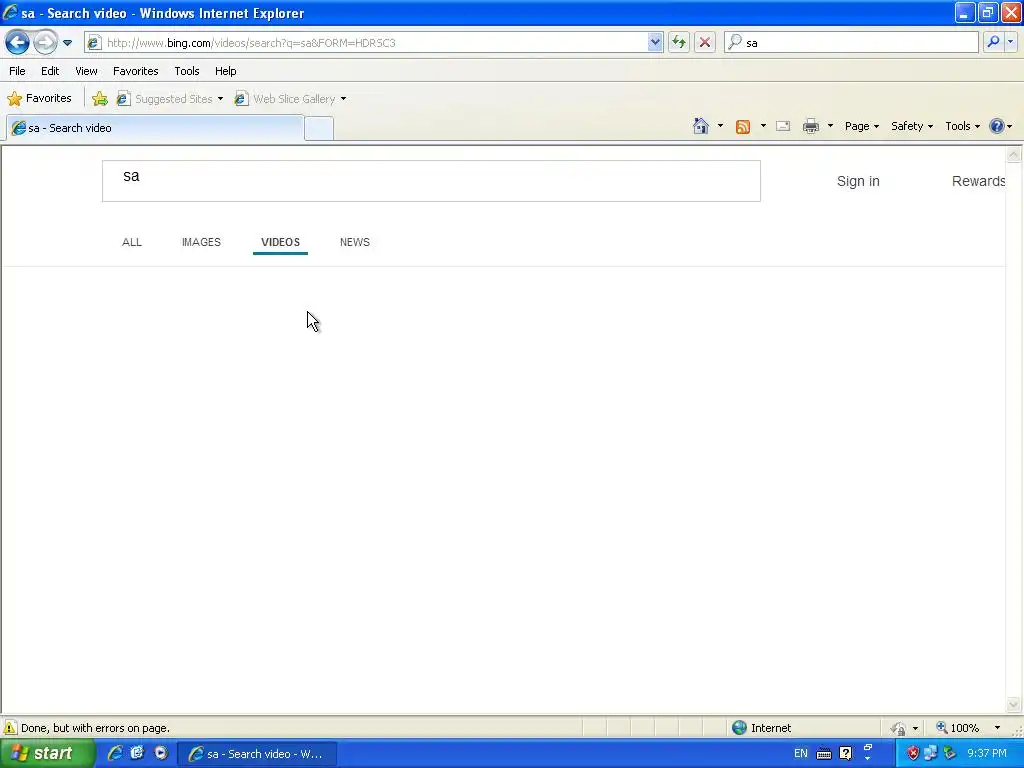Open the View menu
This screenshot has width=1024, height=768.
(86, 71)
